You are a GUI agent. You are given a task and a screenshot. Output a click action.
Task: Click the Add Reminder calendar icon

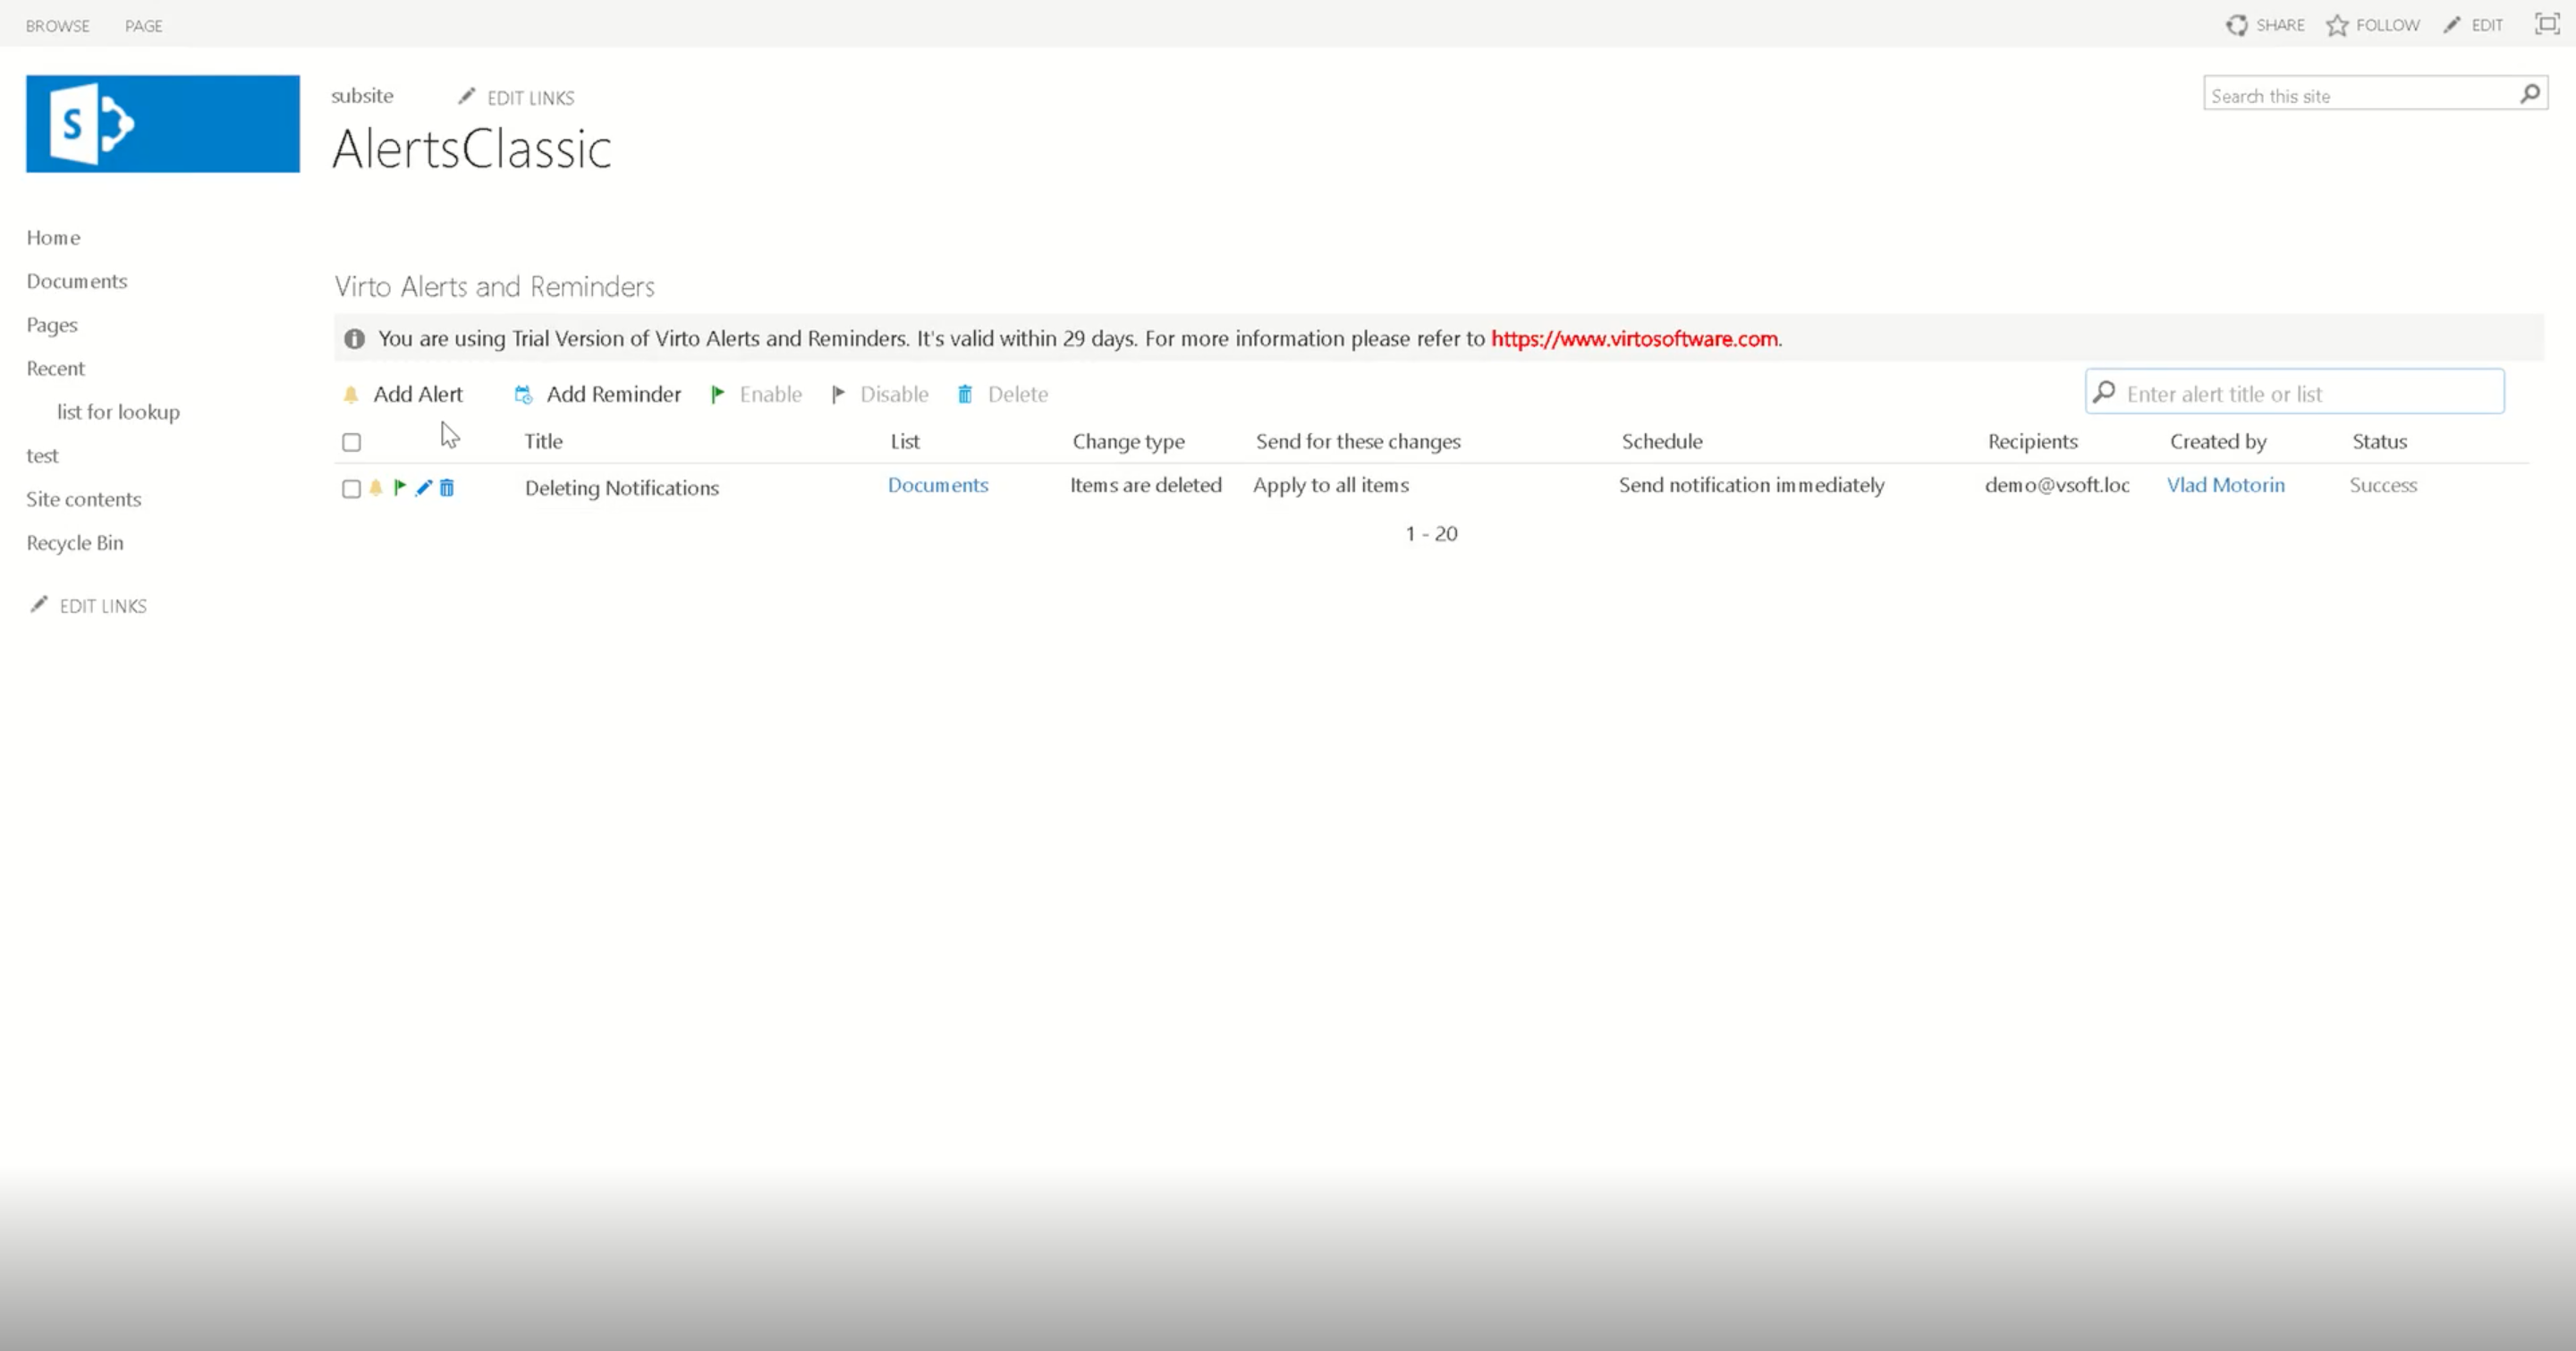click(x=523, y=394)
